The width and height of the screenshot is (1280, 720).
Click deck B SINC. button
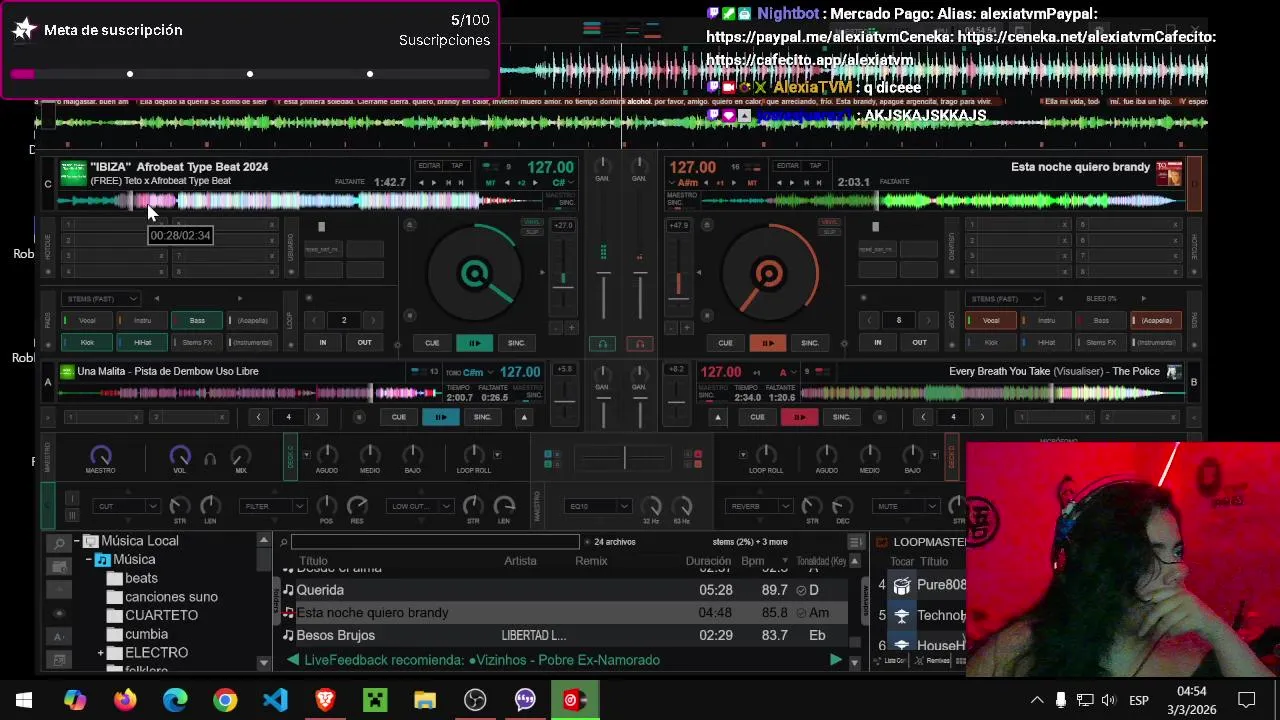[x=841, y=417]
